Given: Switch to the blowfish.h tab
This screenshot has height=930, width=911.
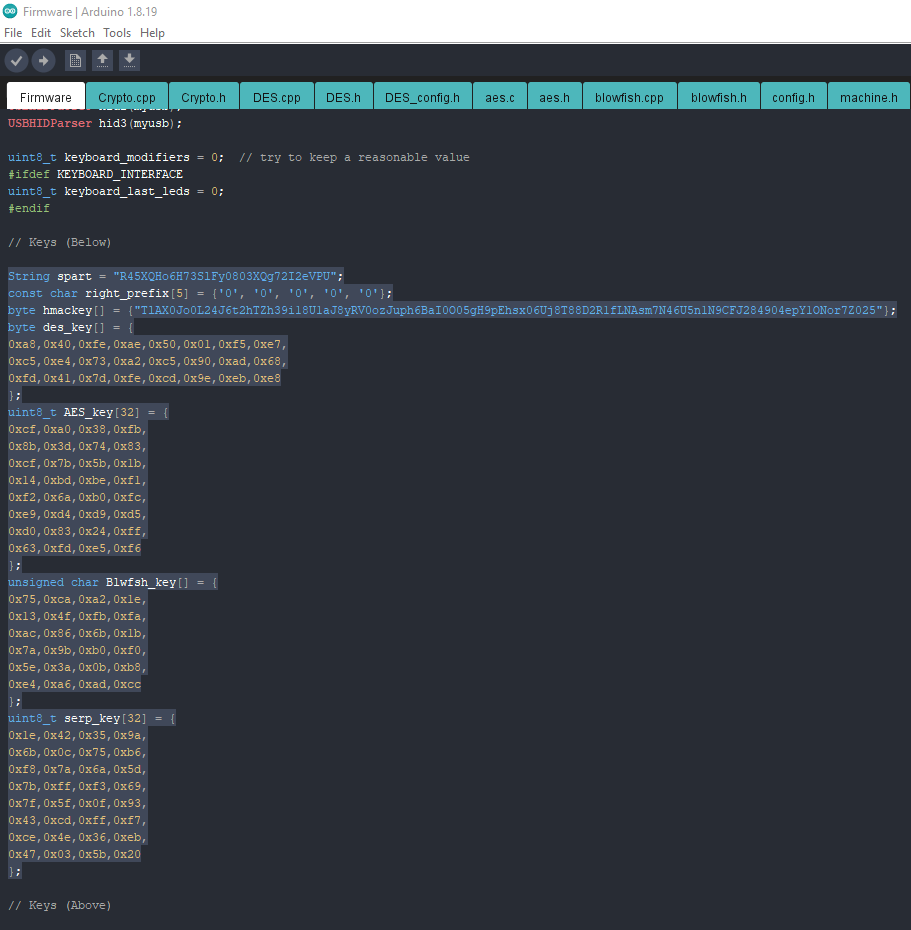Looking at the screenshot, I should (719, 97).
